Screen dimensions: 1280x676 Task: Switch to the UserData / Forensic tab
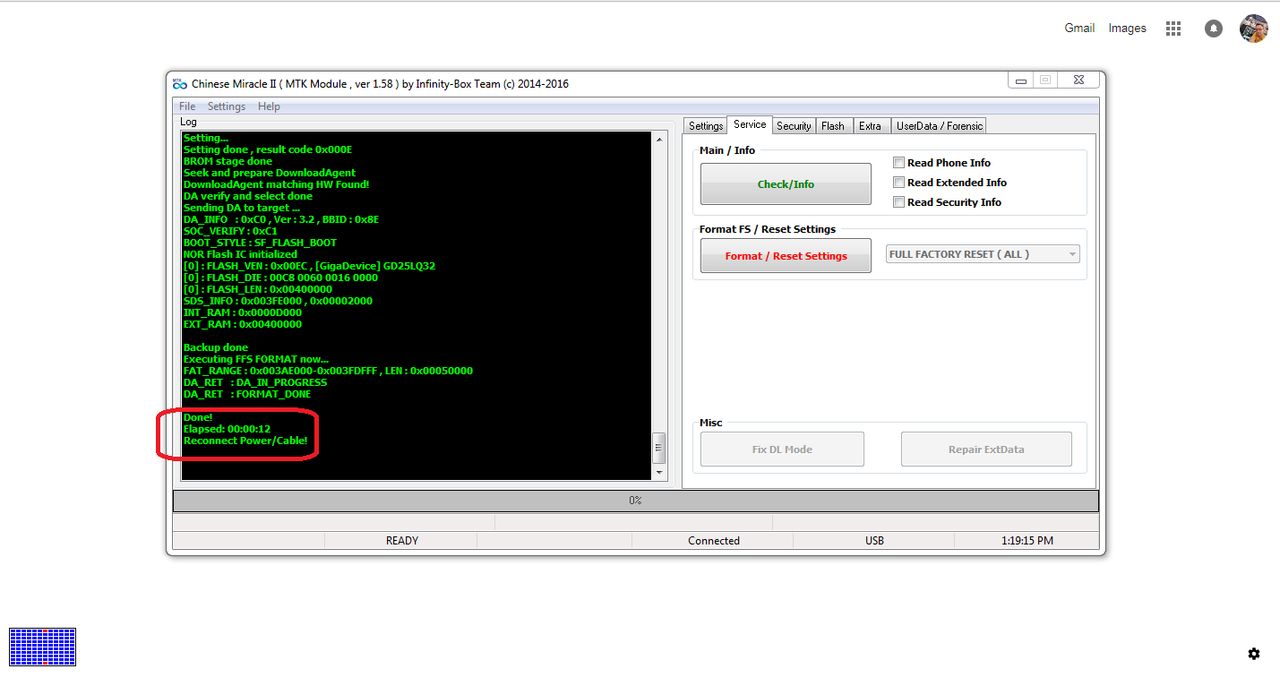(x=939, y=126)
